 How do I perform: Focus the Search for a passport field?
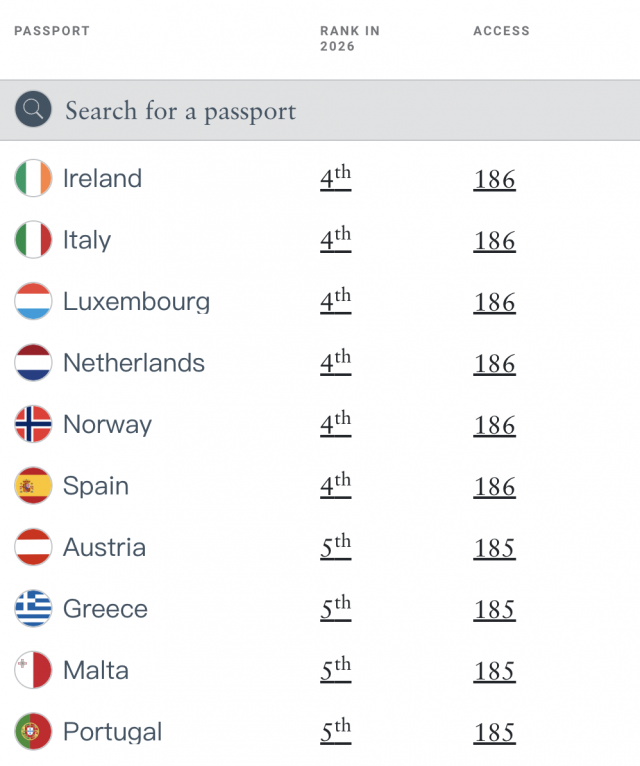pos(320,110)
